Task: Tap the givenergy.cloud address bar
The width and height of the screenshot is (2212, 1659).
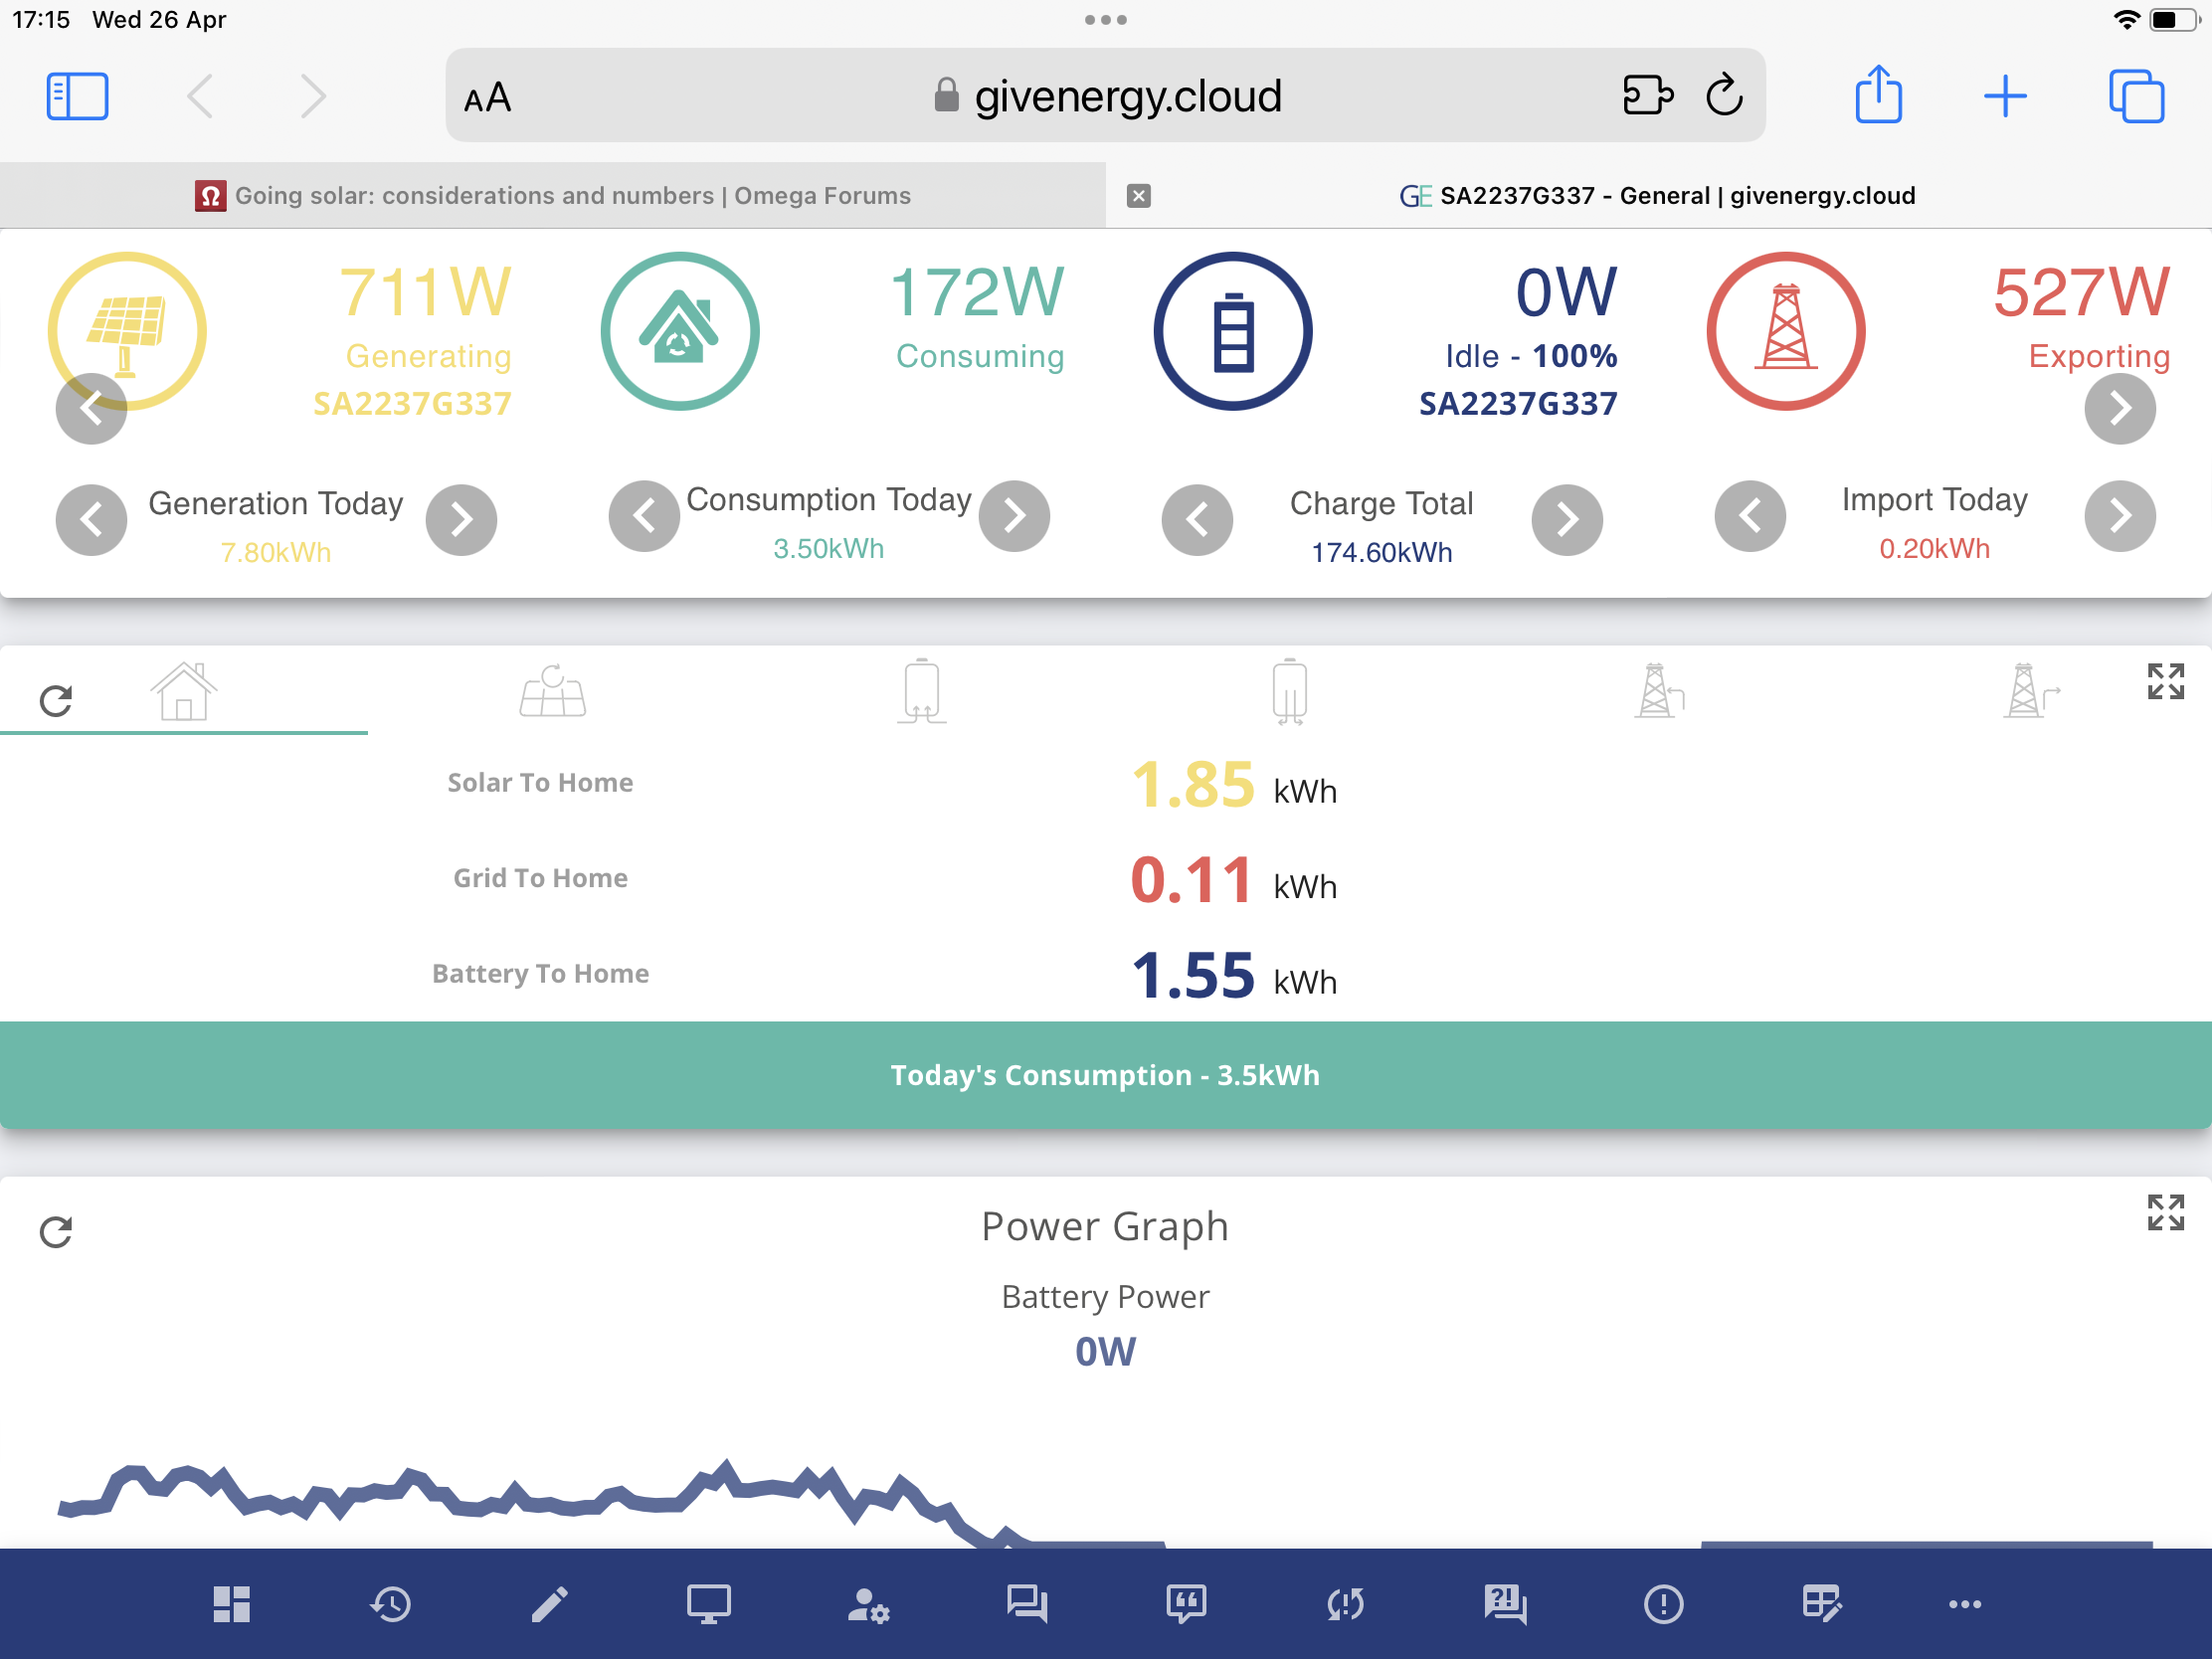Action: click(1105, 96)
